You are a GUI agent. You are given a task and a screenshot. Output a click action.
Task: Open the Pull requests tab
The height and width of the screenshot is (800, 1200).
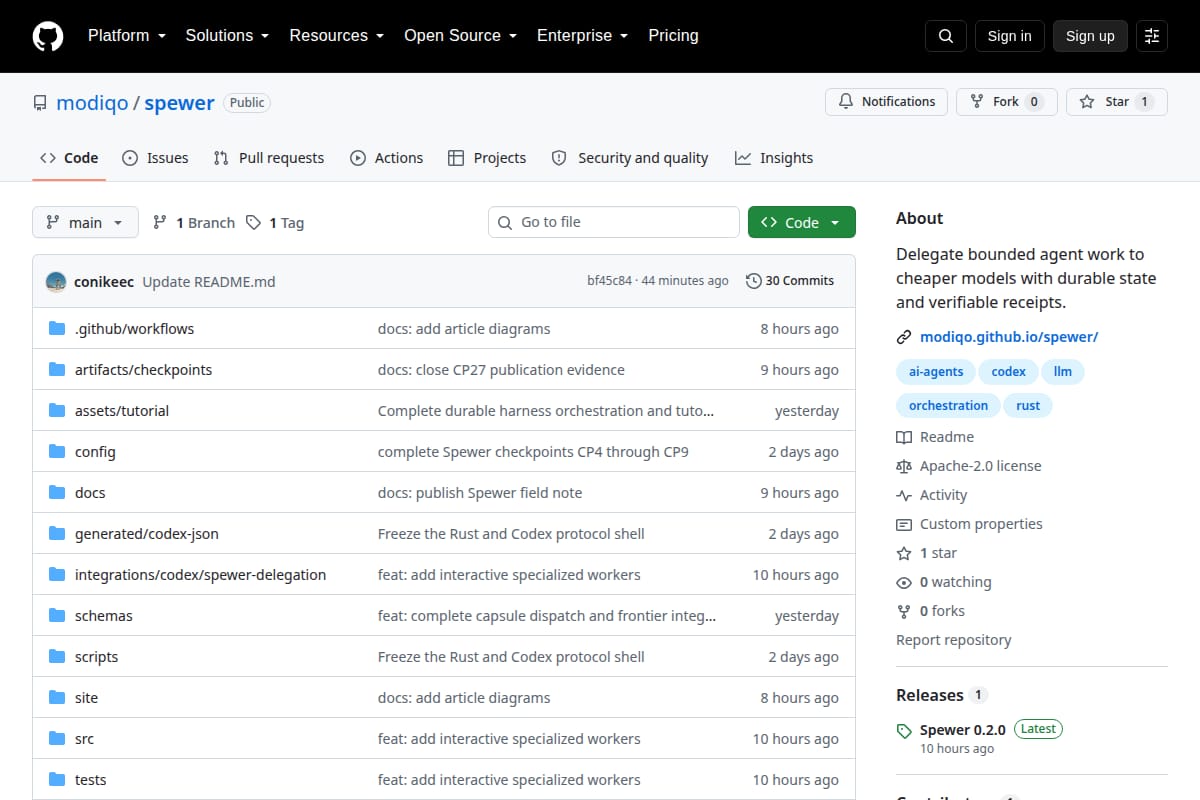pyautogui.click(x=269, y=158)
